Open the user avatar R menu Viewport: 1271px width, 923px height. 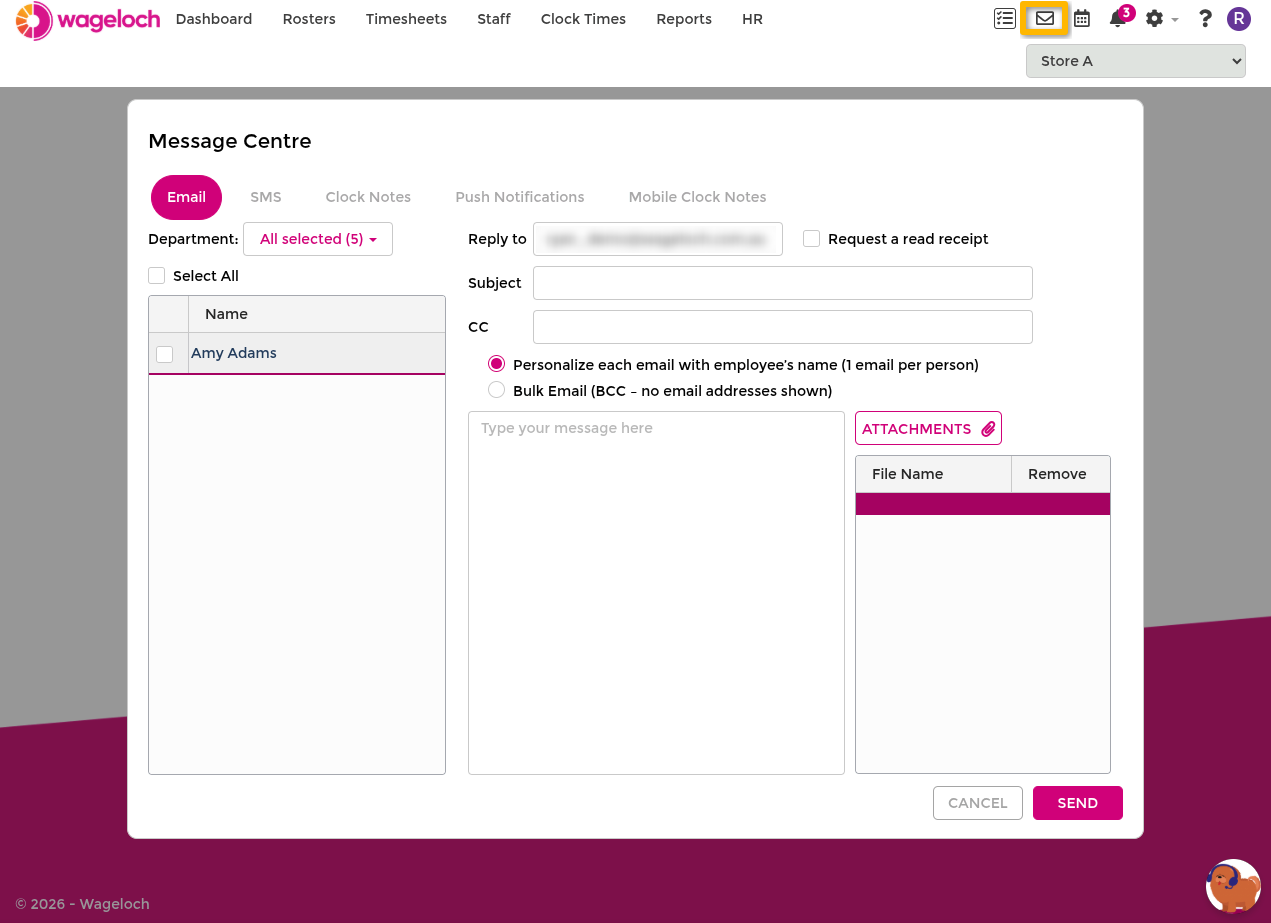point(1239,19)
